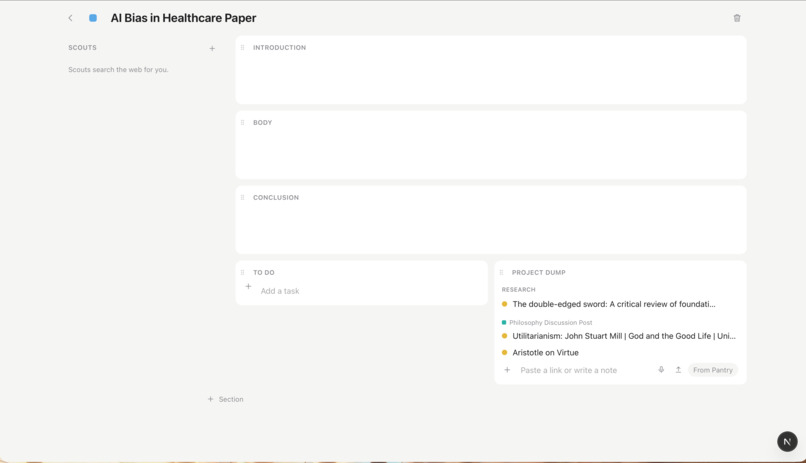Click the green square beside Philosophy Discussion Post
The image size is (806, 463).
[504, 322]
